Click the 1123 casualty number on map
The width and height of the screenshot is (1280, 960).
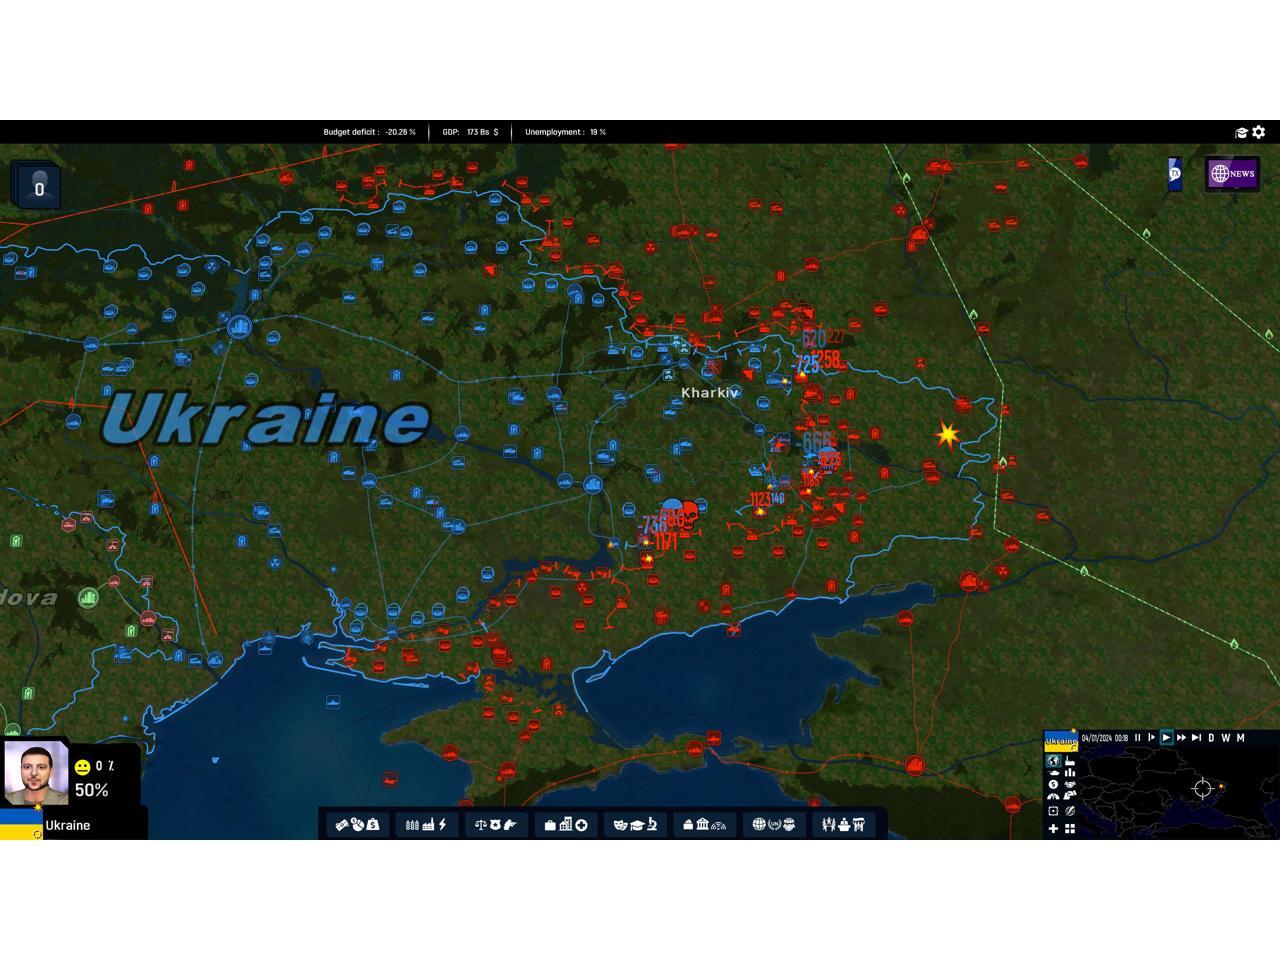click(760, 499)
